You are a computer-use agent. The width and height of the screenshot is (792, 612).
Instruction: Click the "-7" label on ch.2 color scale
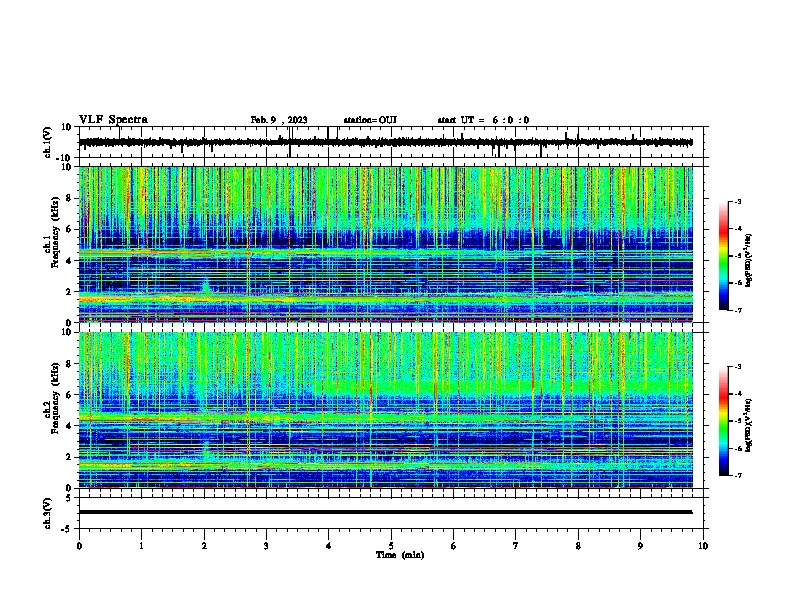pyautogui.click(x=738, y=476)
